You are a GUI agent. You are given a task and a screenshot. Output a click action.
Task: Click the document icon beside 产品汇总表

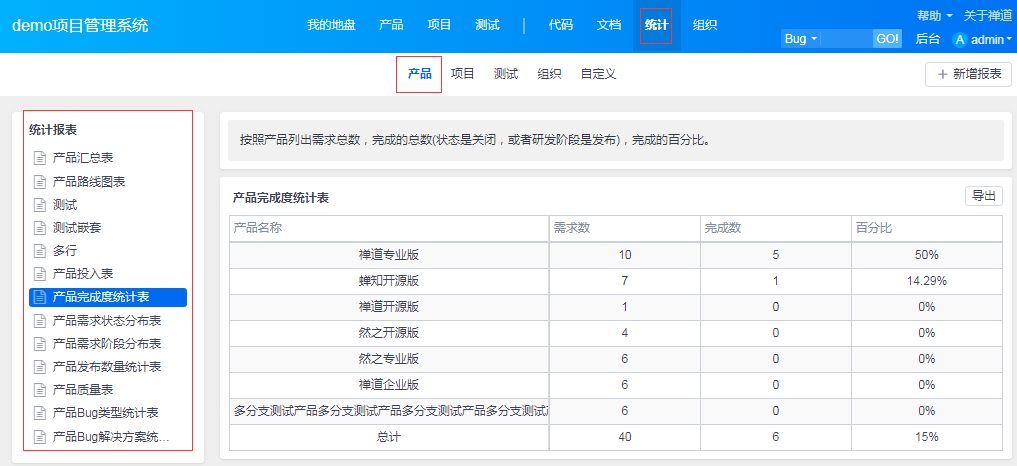(x=40, y=158)
